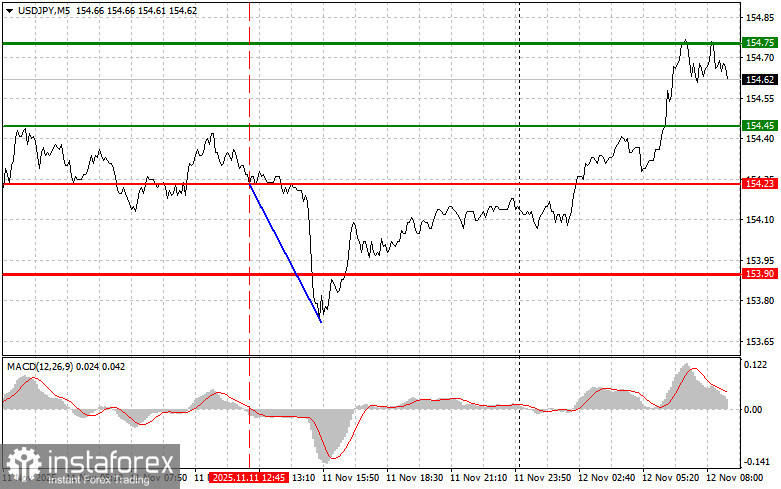Image resolution: width=781 pixels, height=489 pixels.
Task: Select the green 154.45 price label
Action: [760, 125]
